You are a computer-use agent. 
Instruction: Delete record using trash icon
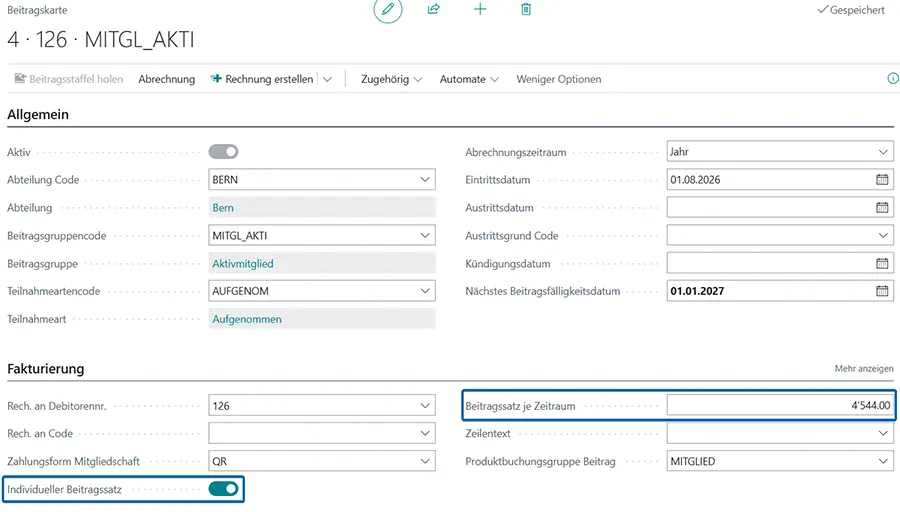[526, 9]
